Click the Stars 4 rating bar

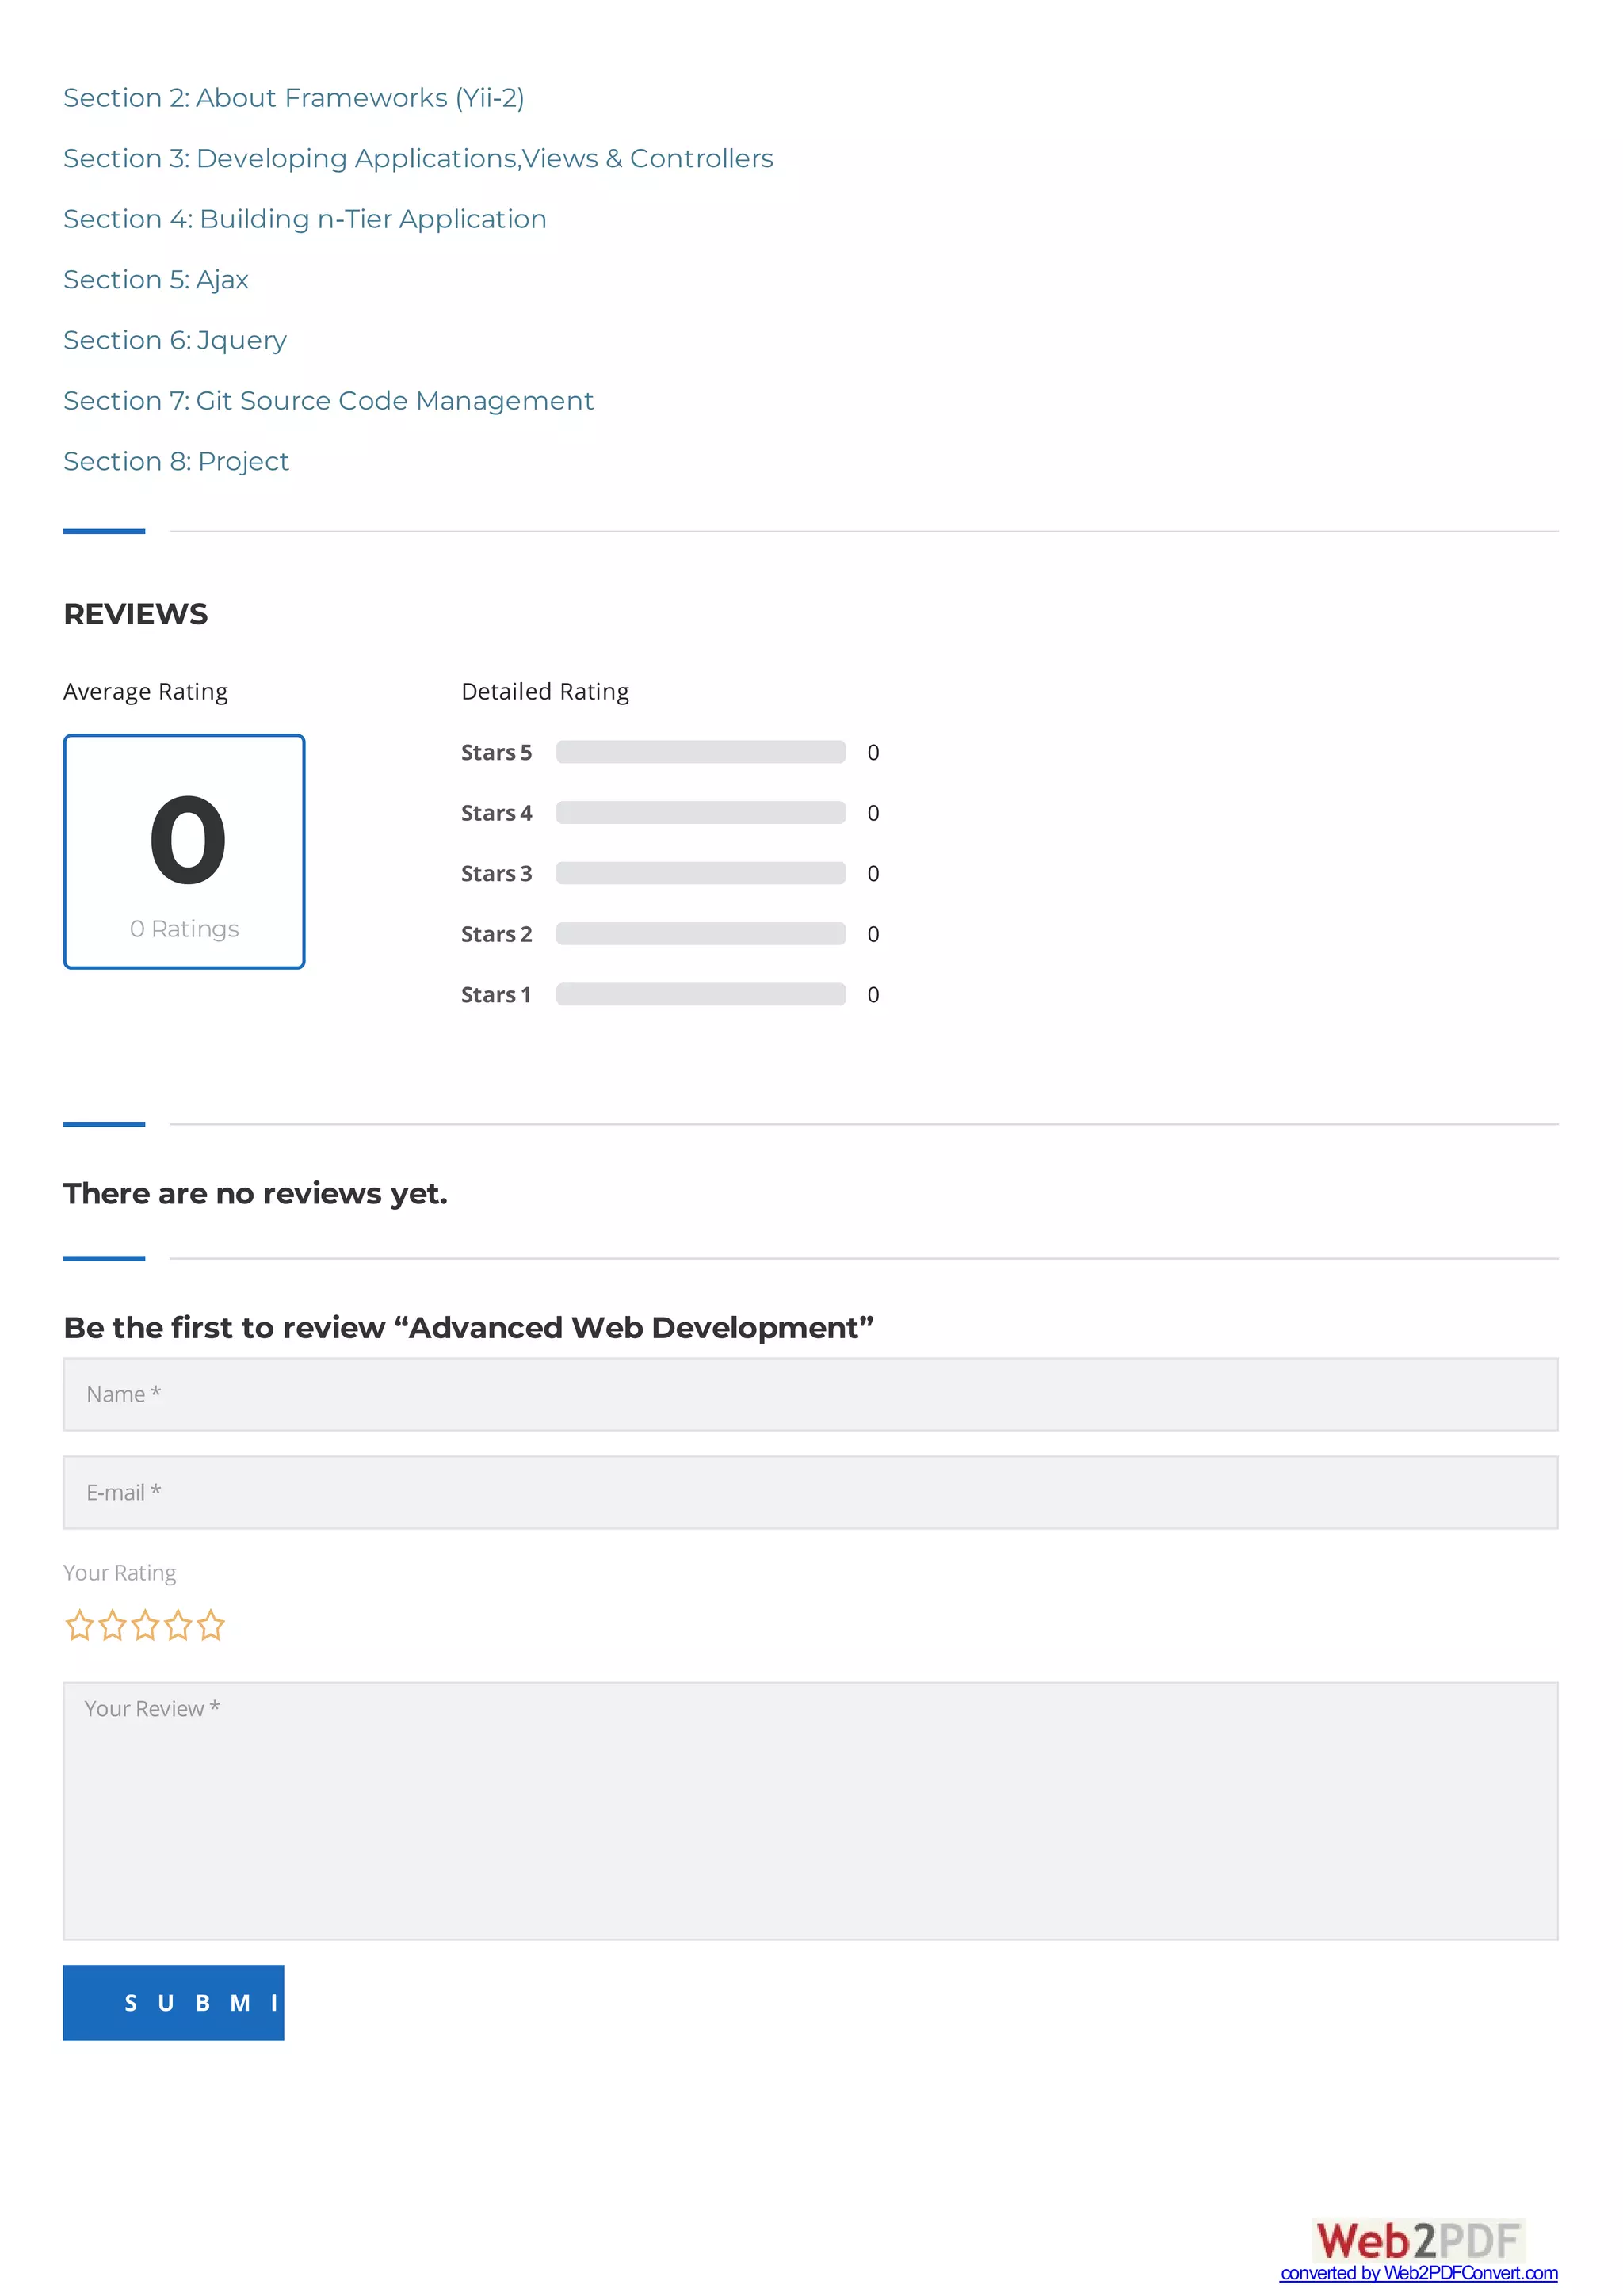pos(701,812)
